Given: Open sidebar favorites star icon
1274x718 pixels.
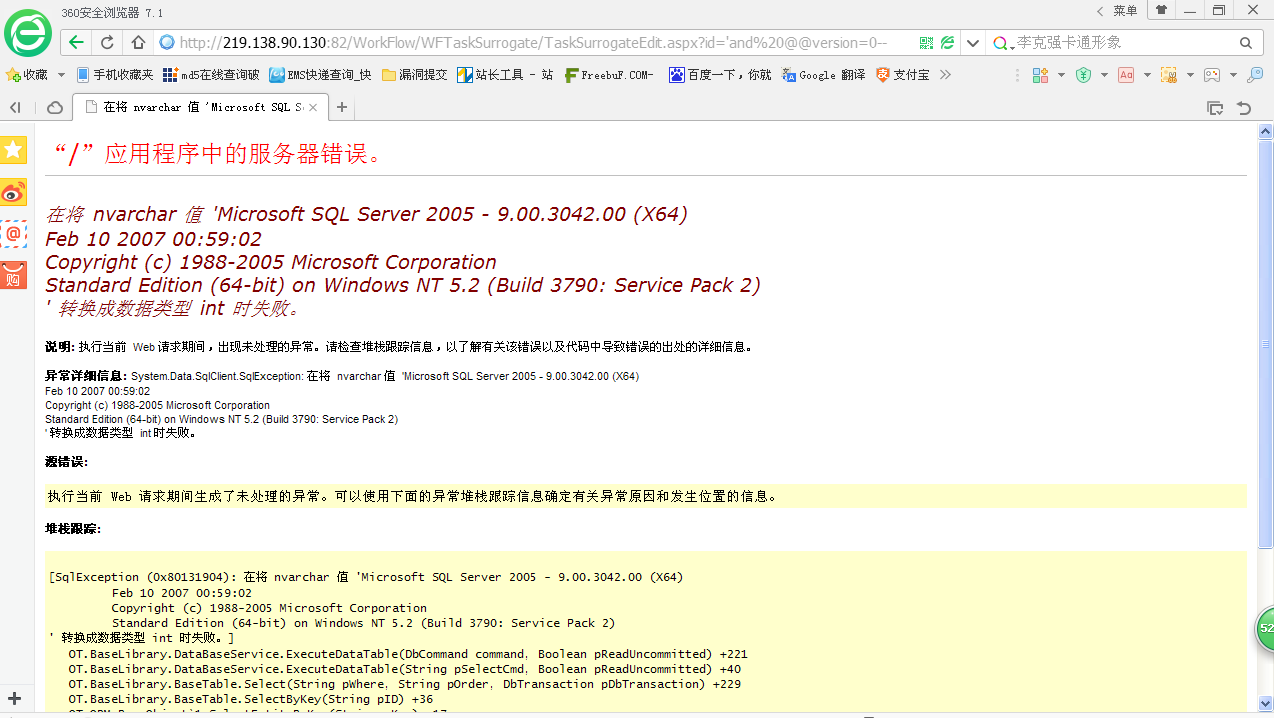Looking at the screenshot, I should [14, 150].
